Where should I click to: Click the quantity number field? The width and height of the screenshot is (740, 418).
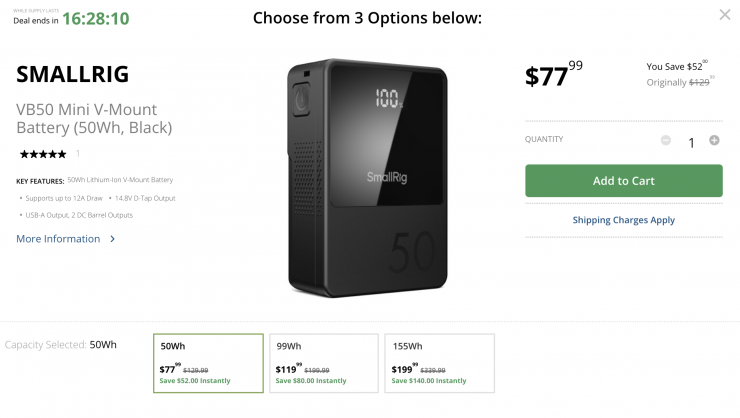[690, 143]
